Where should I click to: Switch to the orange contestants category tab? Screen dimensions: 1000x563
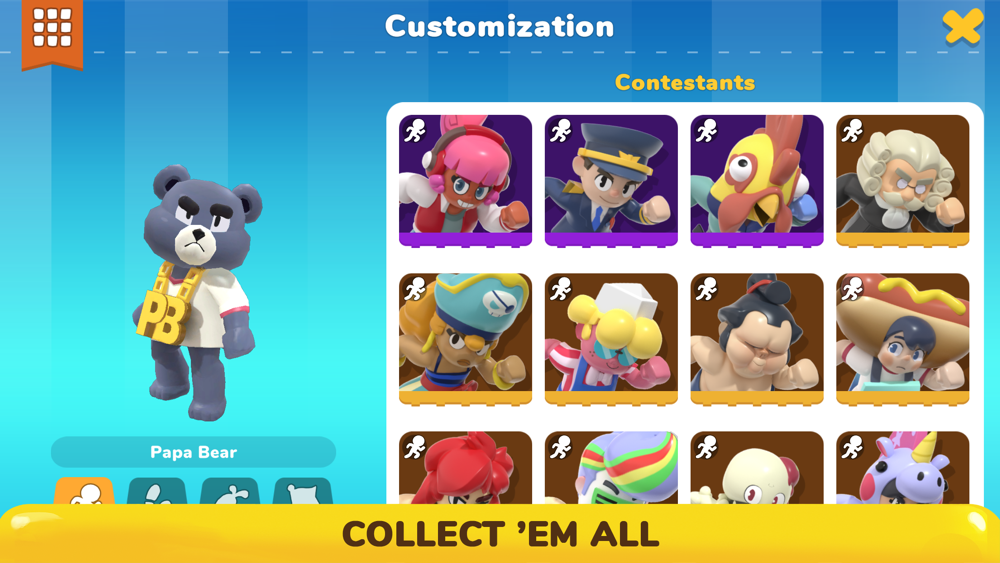(84, 492)
